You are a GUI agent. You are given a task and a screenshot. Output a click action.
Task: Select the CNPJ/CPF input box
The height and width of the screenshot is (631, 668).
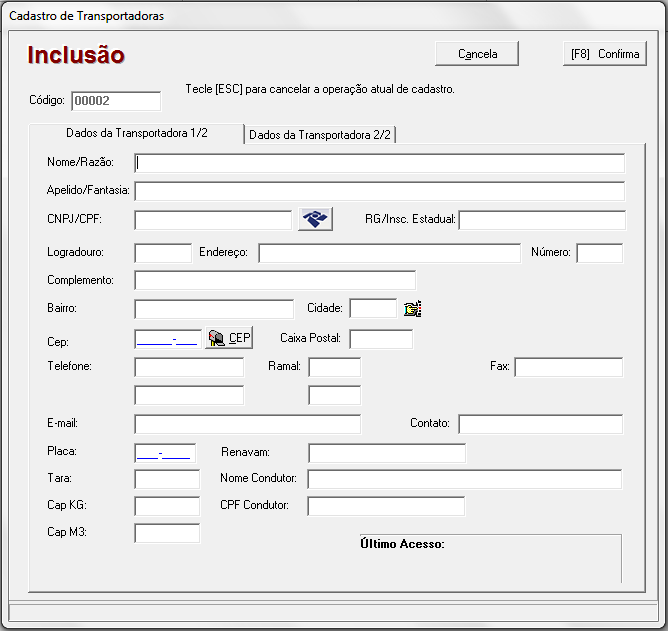pyautogui.click(x=212, y=220)
